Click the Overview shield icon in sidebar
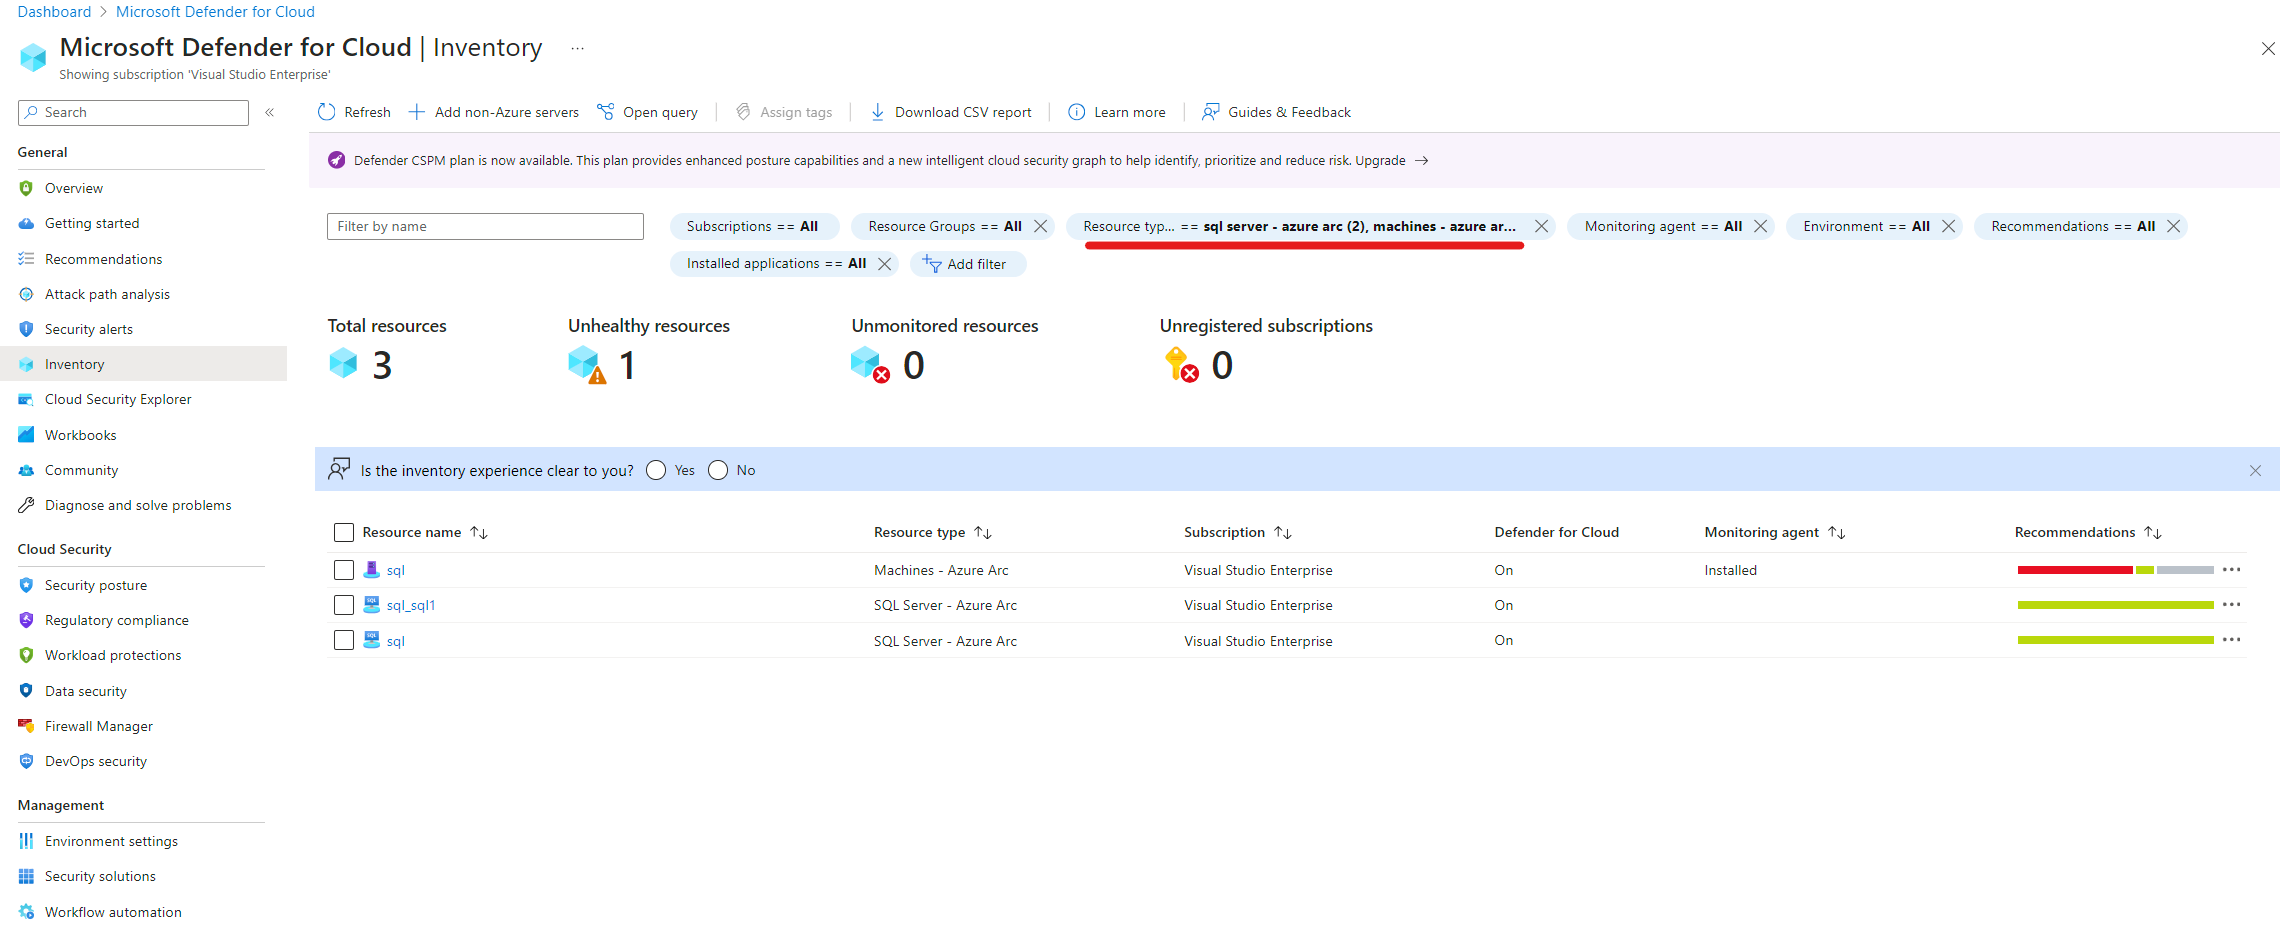2280x941 pixels. point(27,188)
